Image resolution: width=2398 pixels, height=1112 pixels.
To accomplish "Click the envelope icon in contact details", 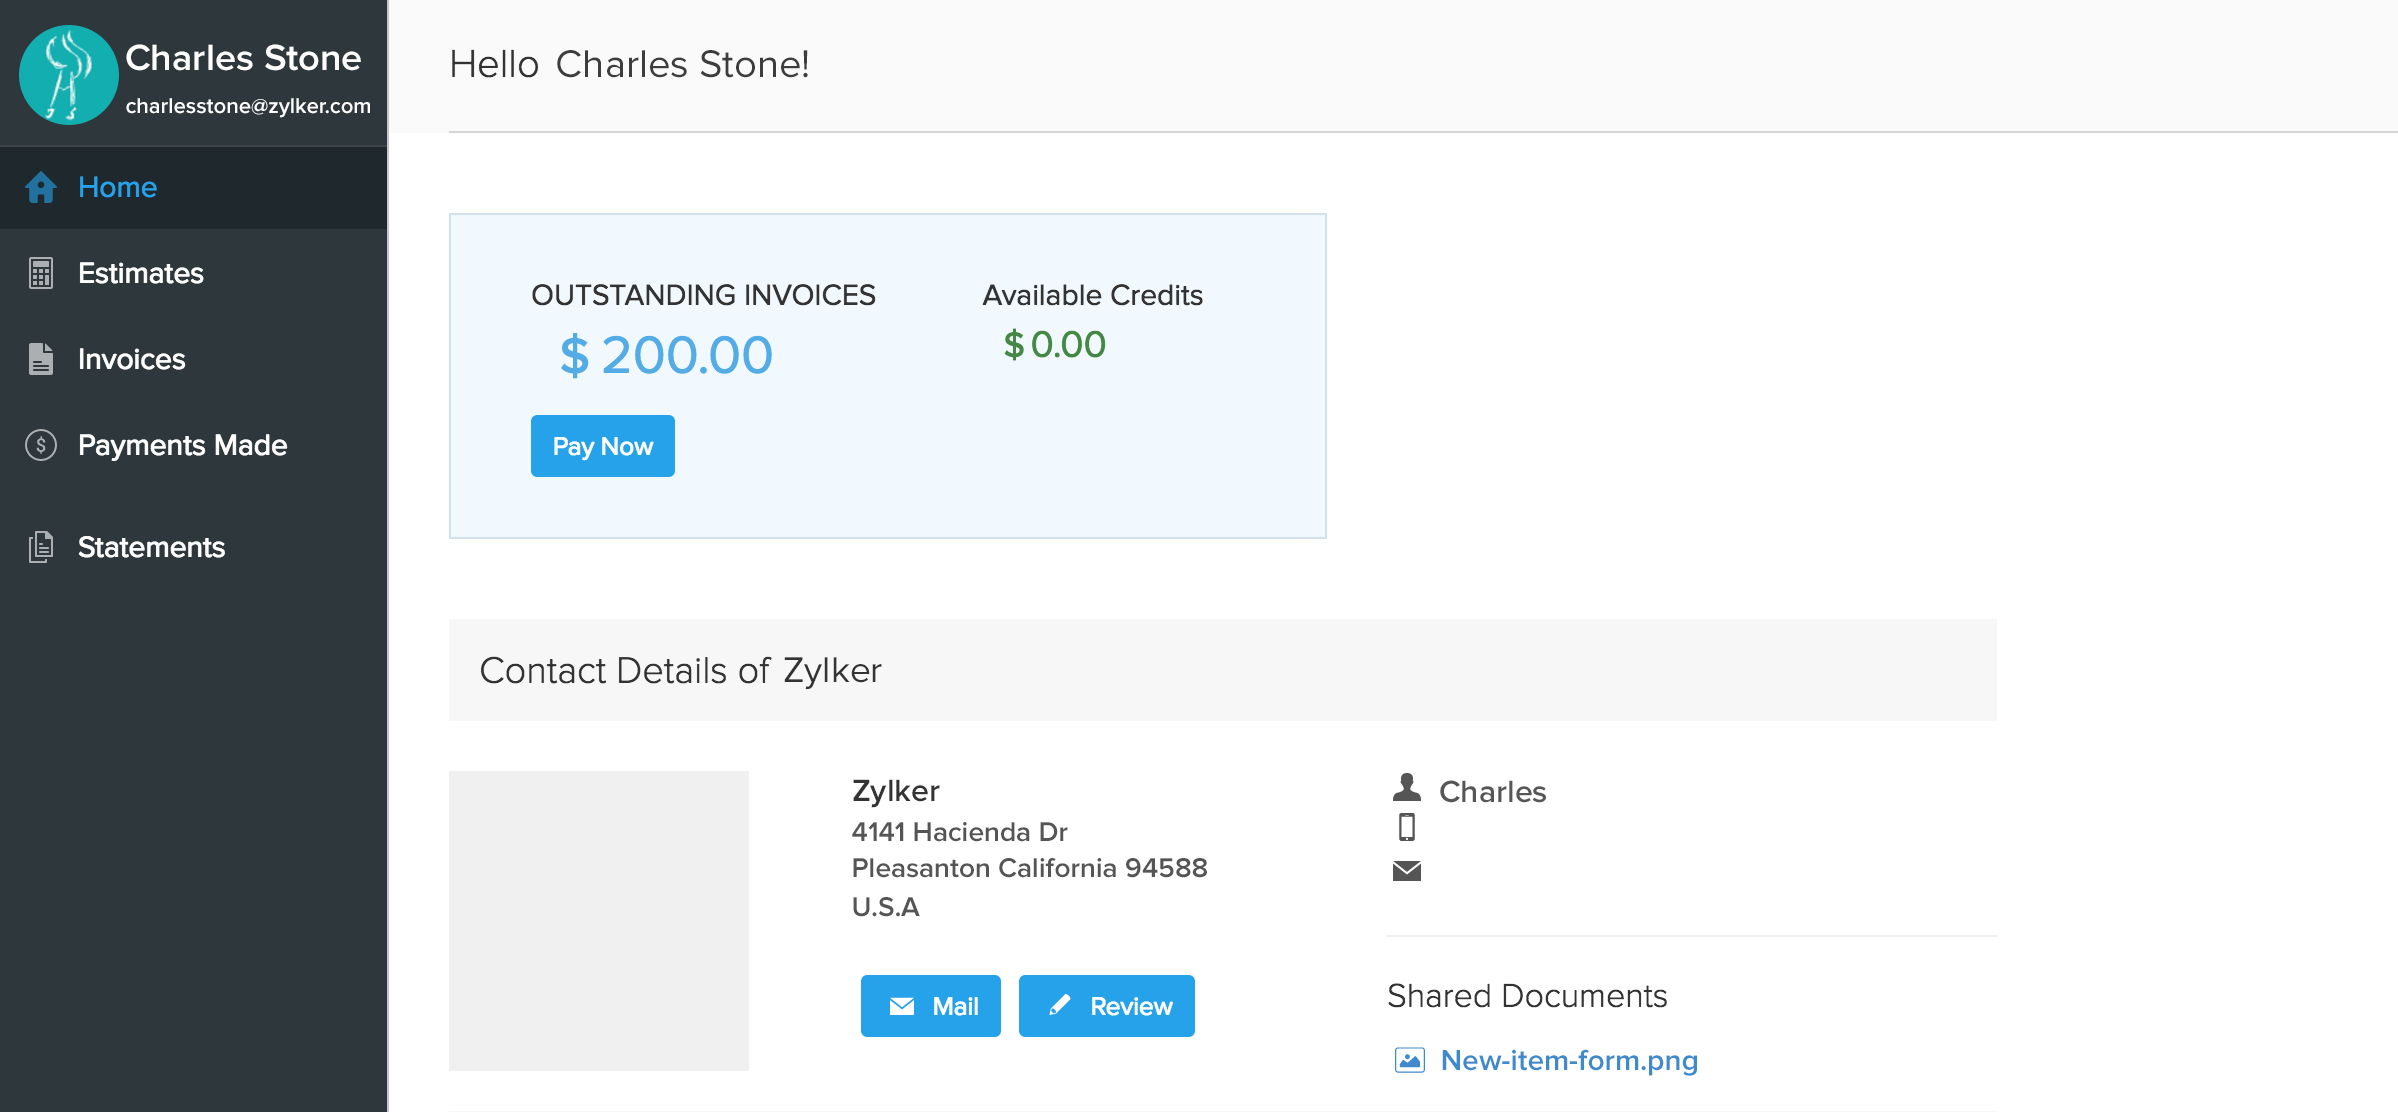I will [x=1407, y=871].
